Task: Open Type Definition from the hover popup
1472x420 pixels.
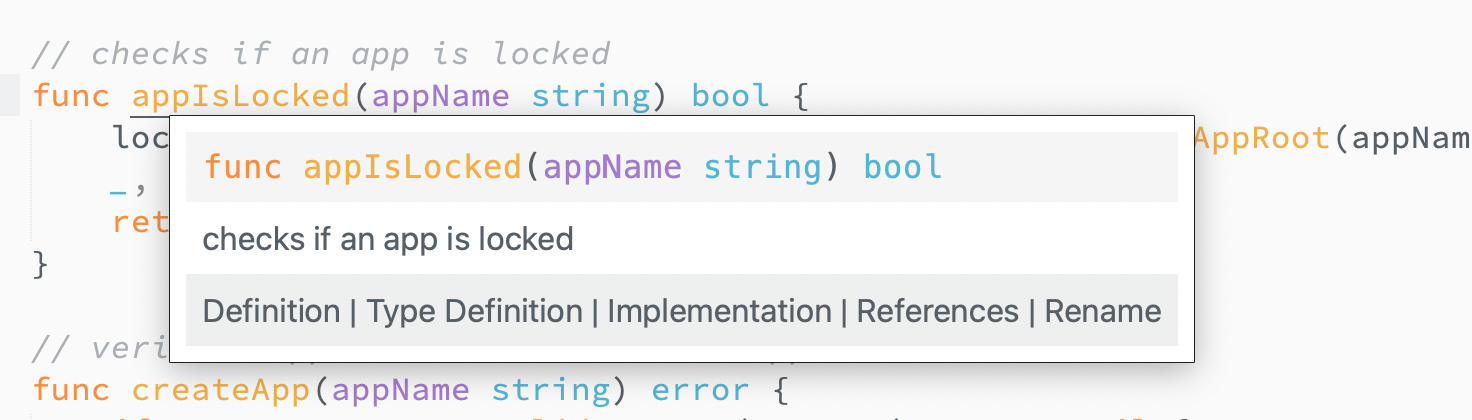Action: click(474, 311)
